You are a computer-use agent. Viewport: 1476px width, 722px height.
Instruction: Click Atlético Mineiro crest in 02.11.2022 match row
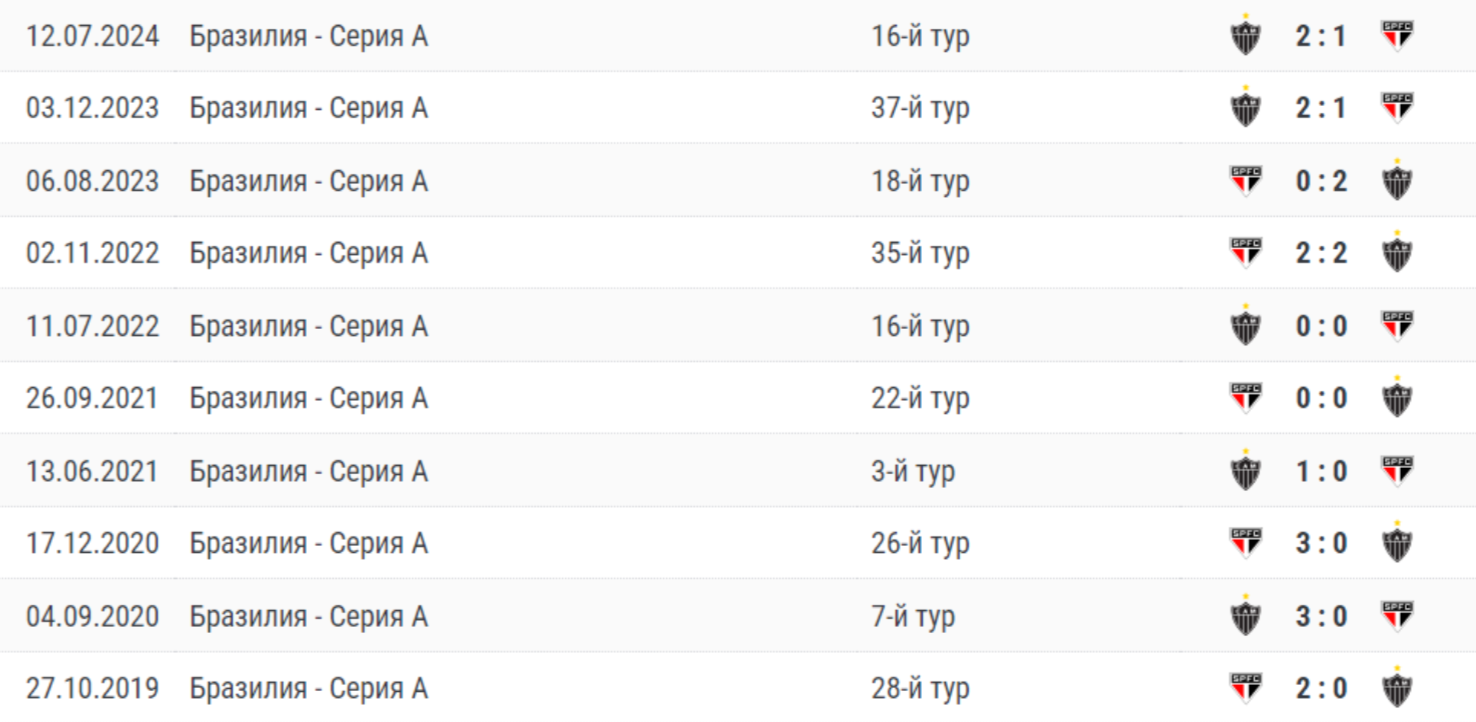1396,253
